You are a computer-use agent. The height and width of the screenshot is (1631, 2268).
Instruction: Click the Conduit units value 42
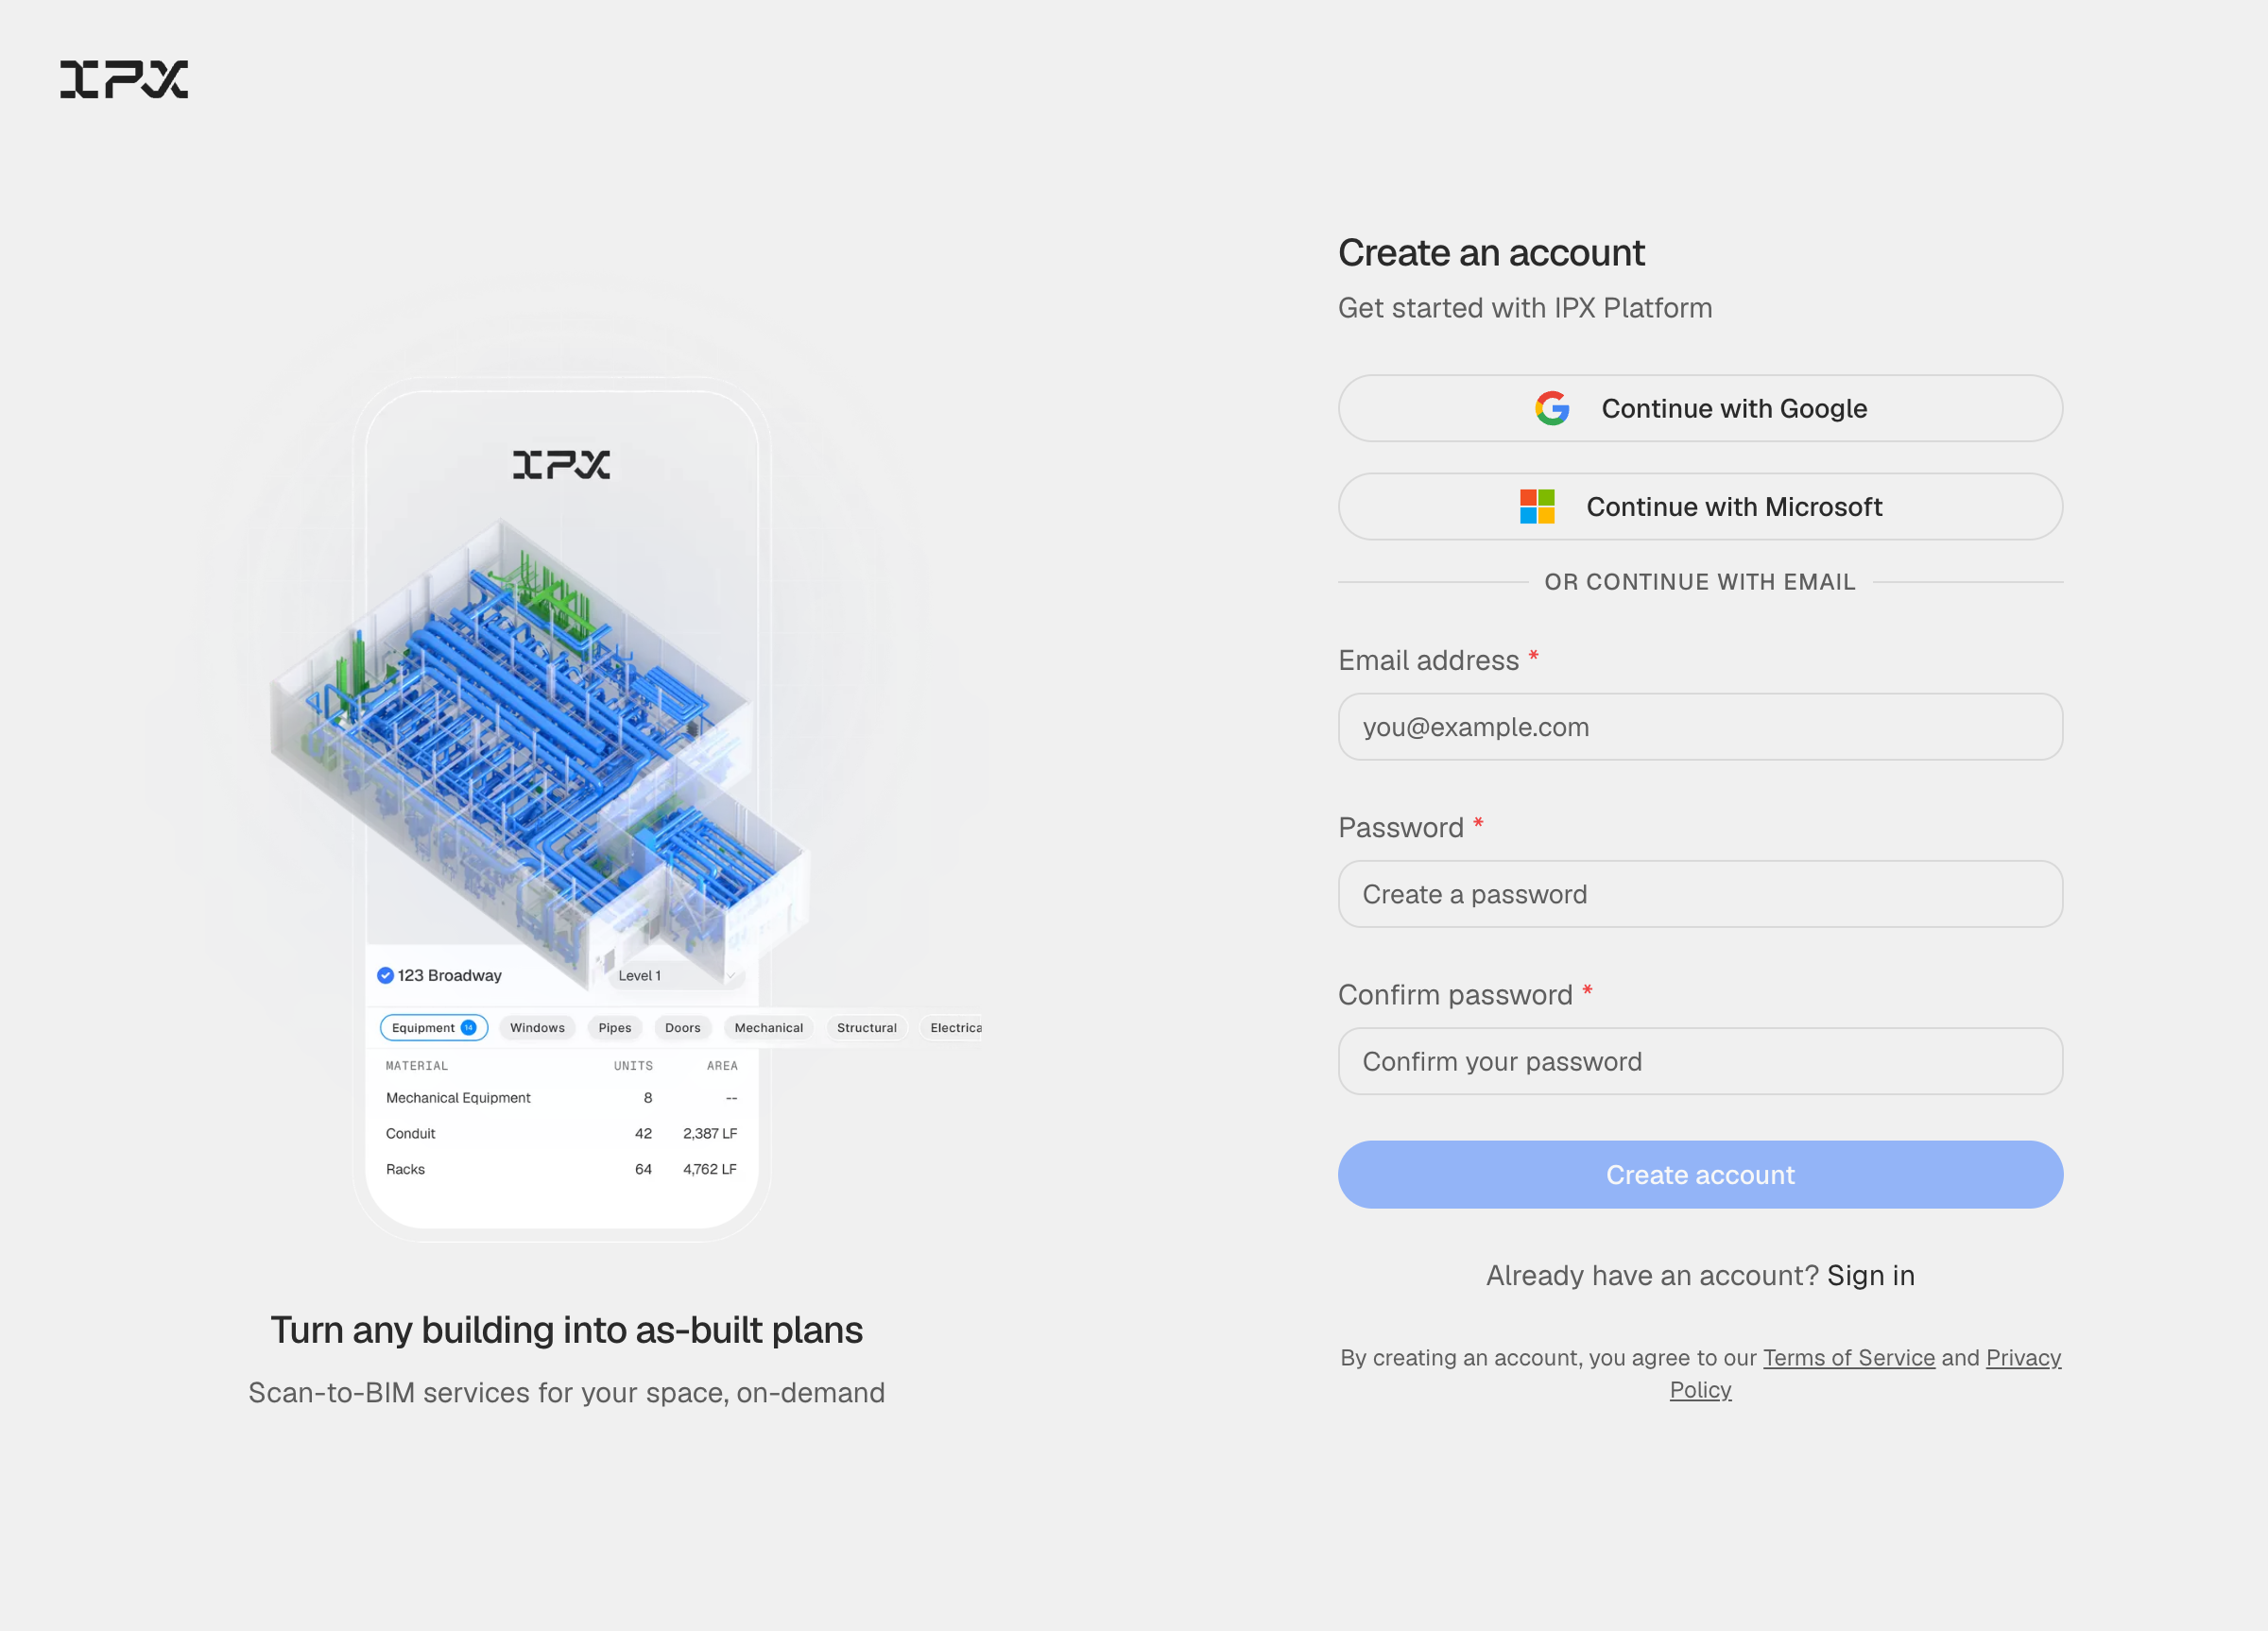point(643,1134)
